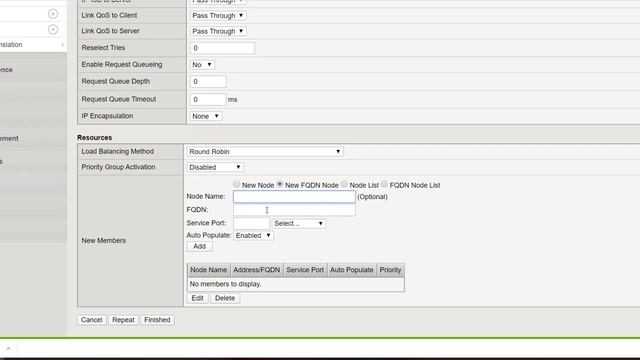640x360 pixels.
Task: Click the Edit member button
Action: [198, 298]
